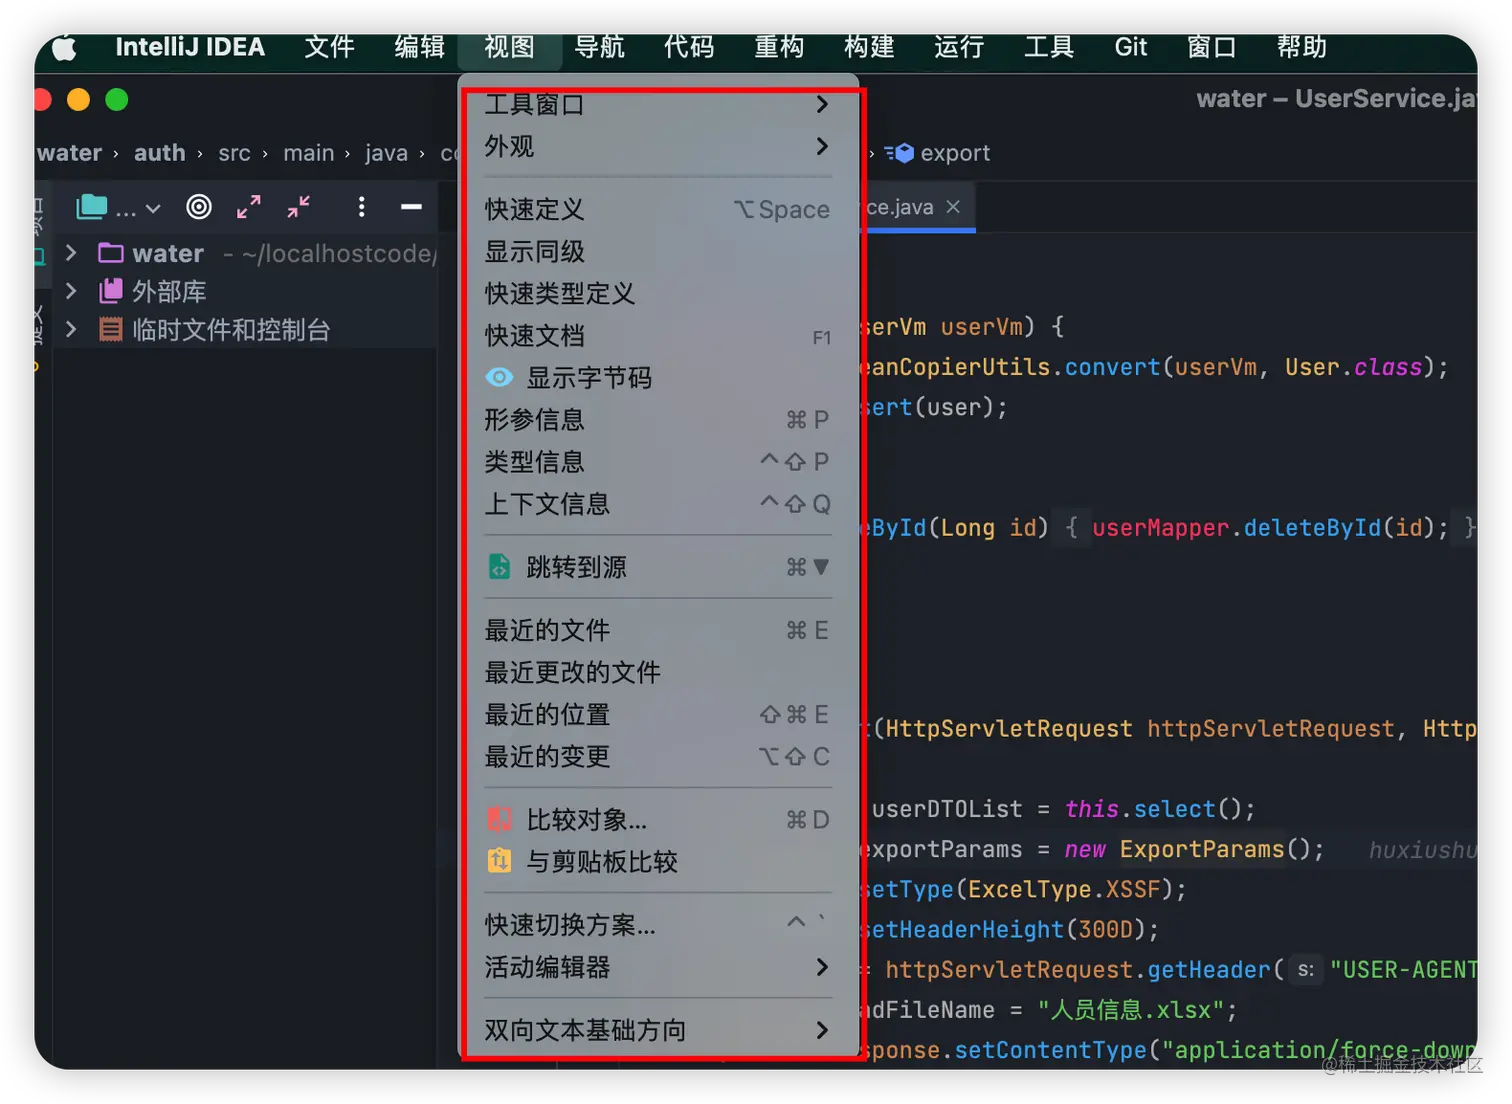
Task: Expand the 工具窗口 submenu
Action: point(659,104)
